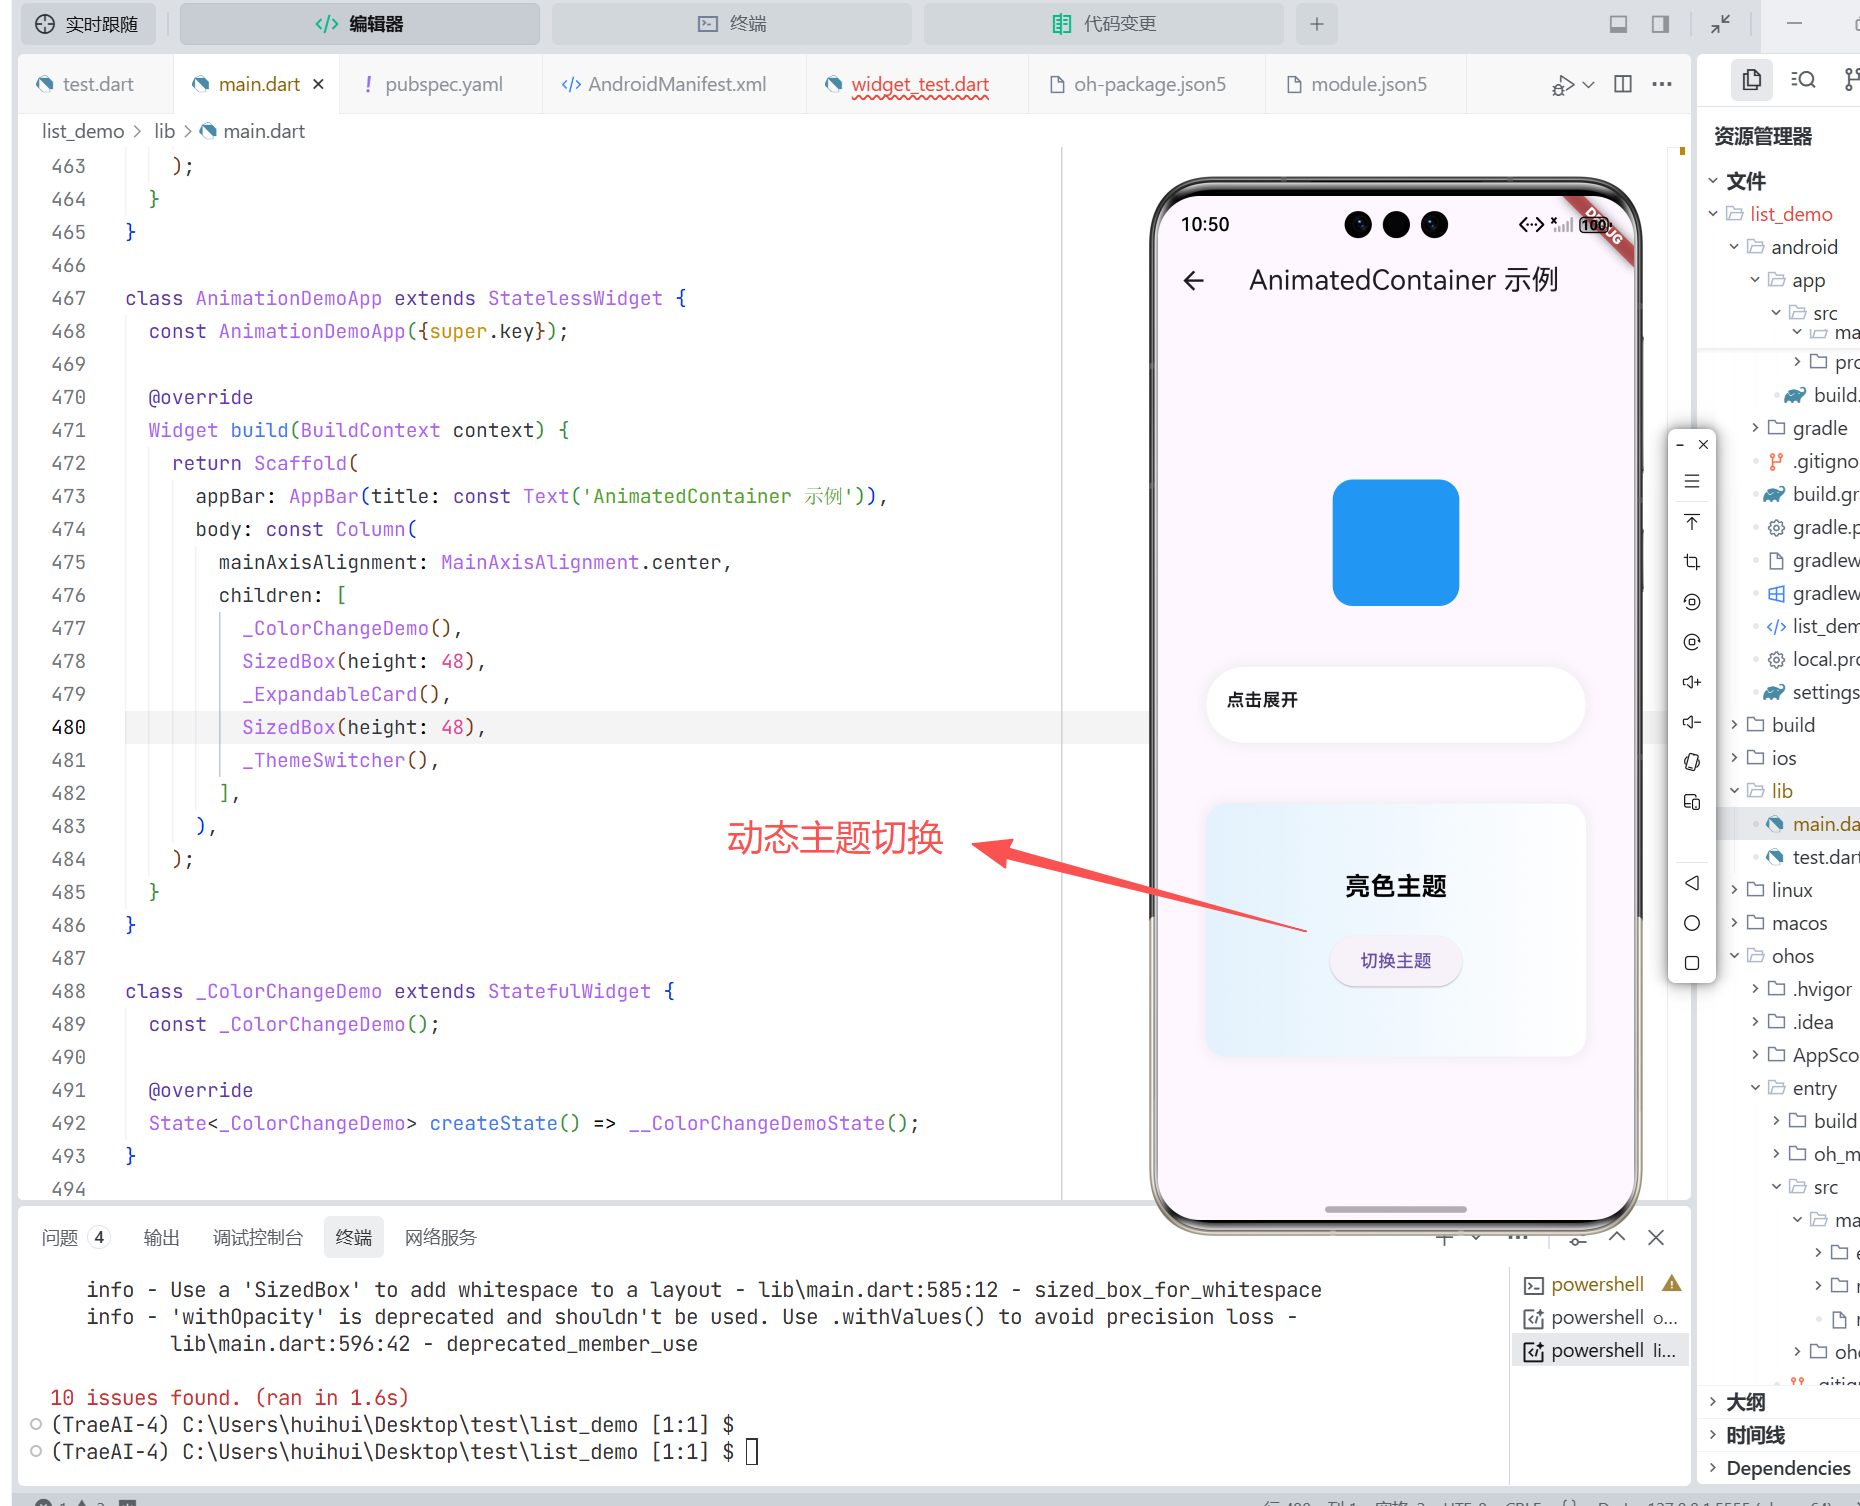The width and height of the screenshot is (1860, 1506).
Task: Maximize the bottom panel with the up chevron
Action: [x=1617, y=1237]
